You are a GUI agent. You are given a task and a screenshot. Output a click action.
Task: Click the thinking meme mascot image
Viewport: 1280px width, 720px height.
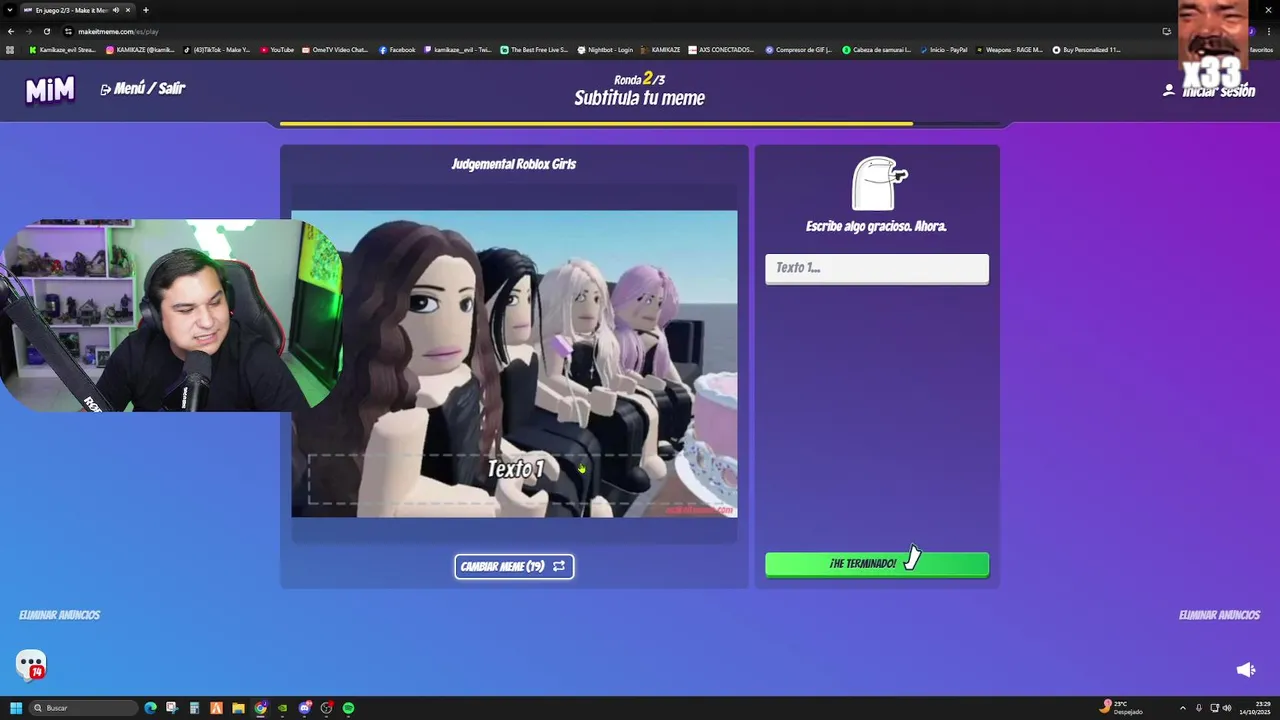pos(877,183)
